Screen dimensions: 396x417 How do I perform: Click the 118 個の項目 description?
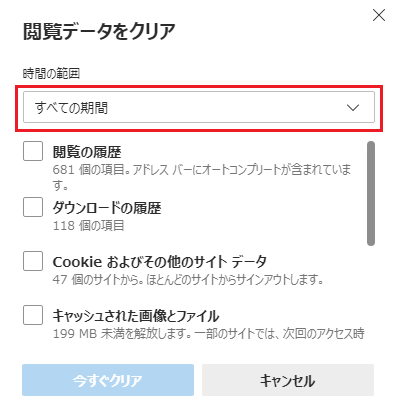(88, 226)
